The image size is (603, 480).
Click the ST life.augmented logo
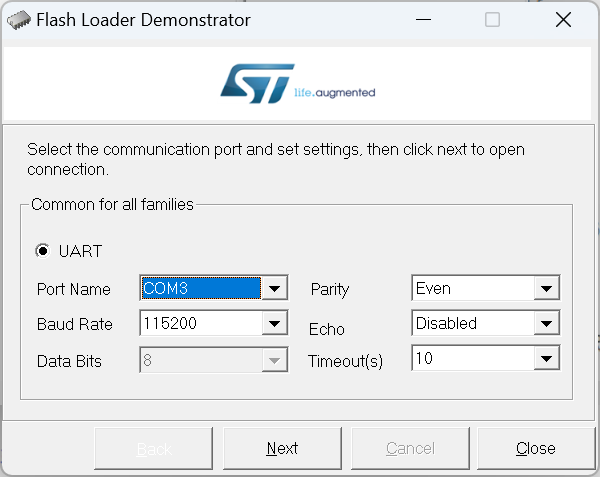[298, 84]
